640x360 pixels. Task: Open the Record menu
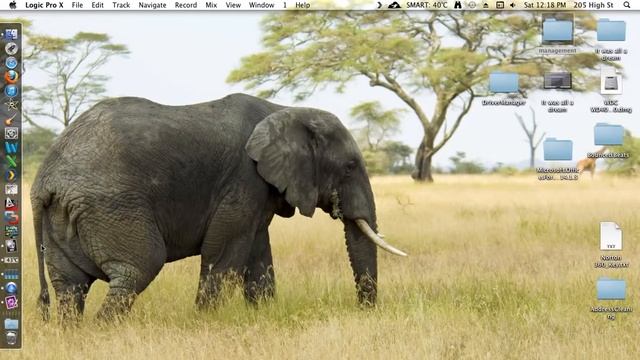186,5
